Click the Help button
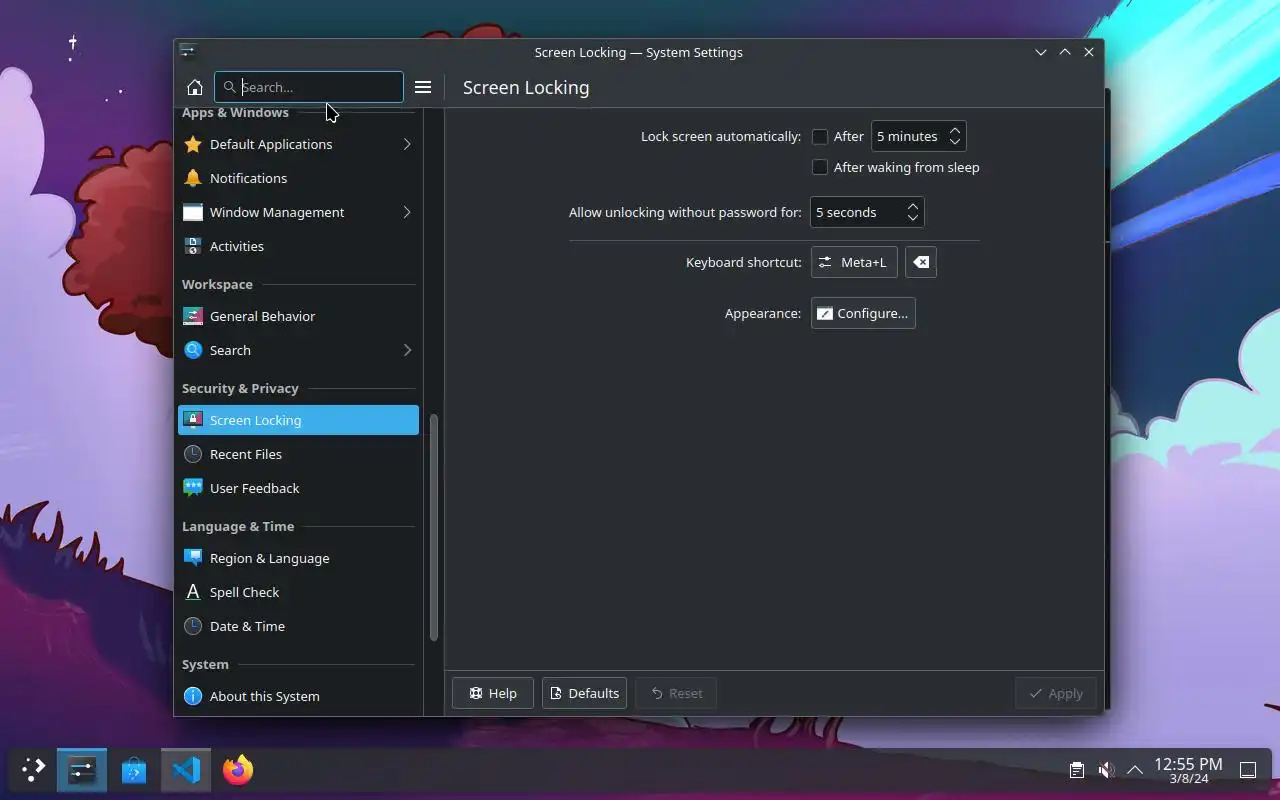Image resolution: width=1280 pixels, height=800 pixels. click(x=493, y=693)
